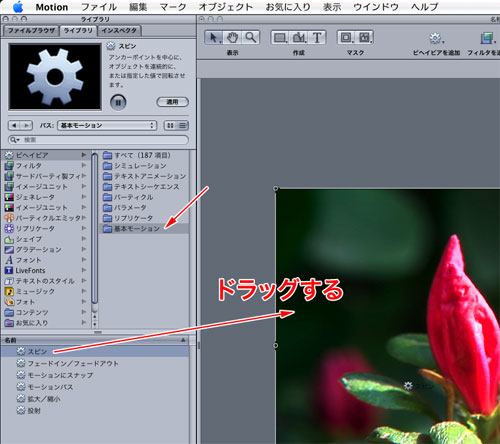Go forward in library path
This screenshot has width=500, height=444.
(26, 125)
